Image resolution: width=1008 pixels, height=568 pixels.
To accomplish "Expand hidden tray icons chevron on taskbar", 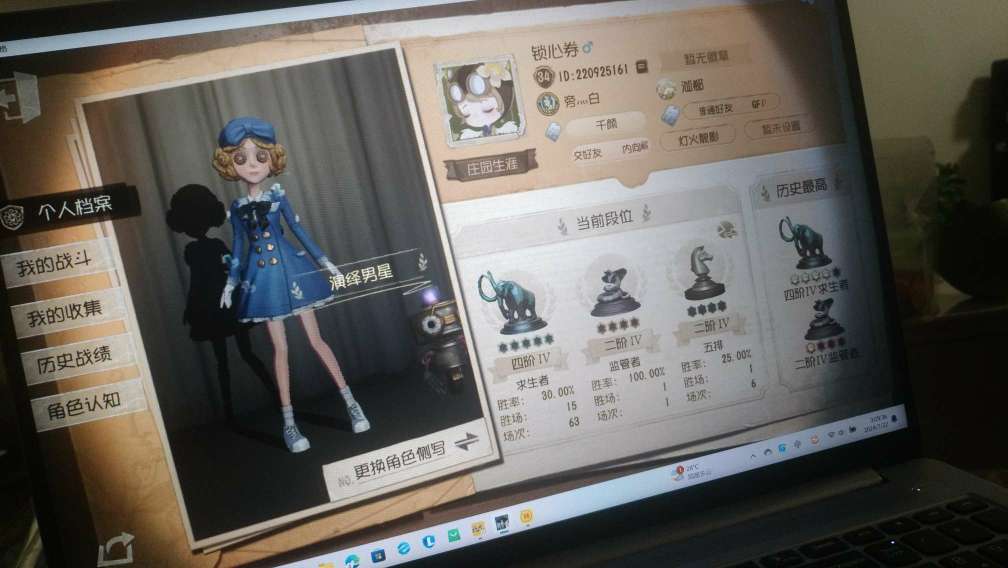I will coord(752,456).
